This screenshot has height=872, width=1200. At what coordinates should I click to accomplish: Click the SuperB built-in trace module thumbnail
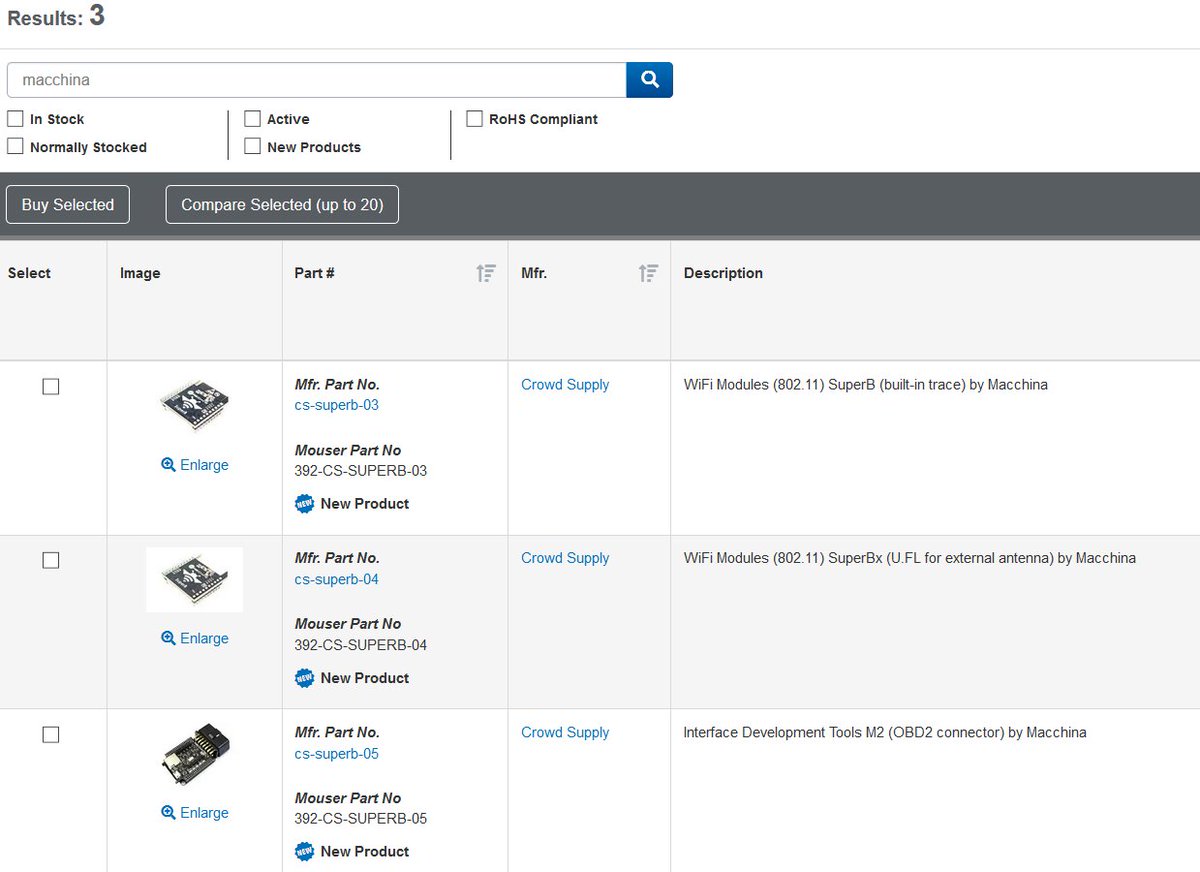point(195,407)
